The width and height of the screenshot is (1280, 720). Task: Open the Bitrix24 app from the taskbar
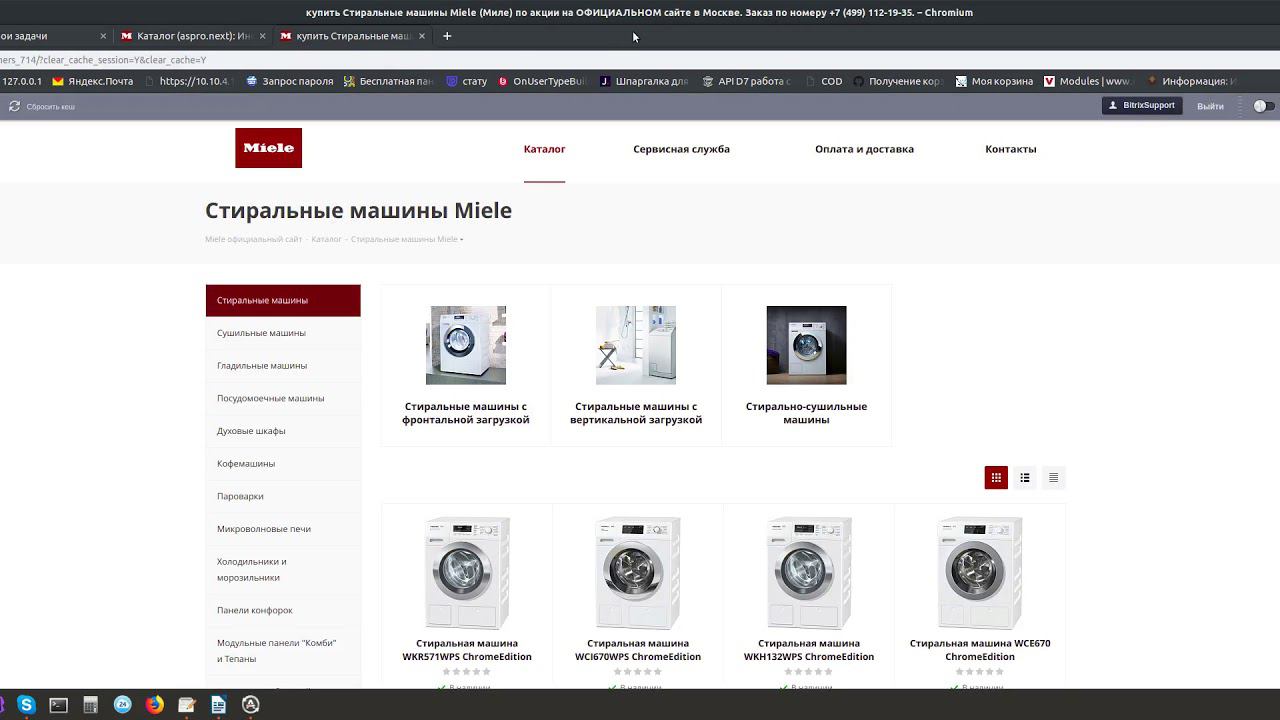point(123,705)
